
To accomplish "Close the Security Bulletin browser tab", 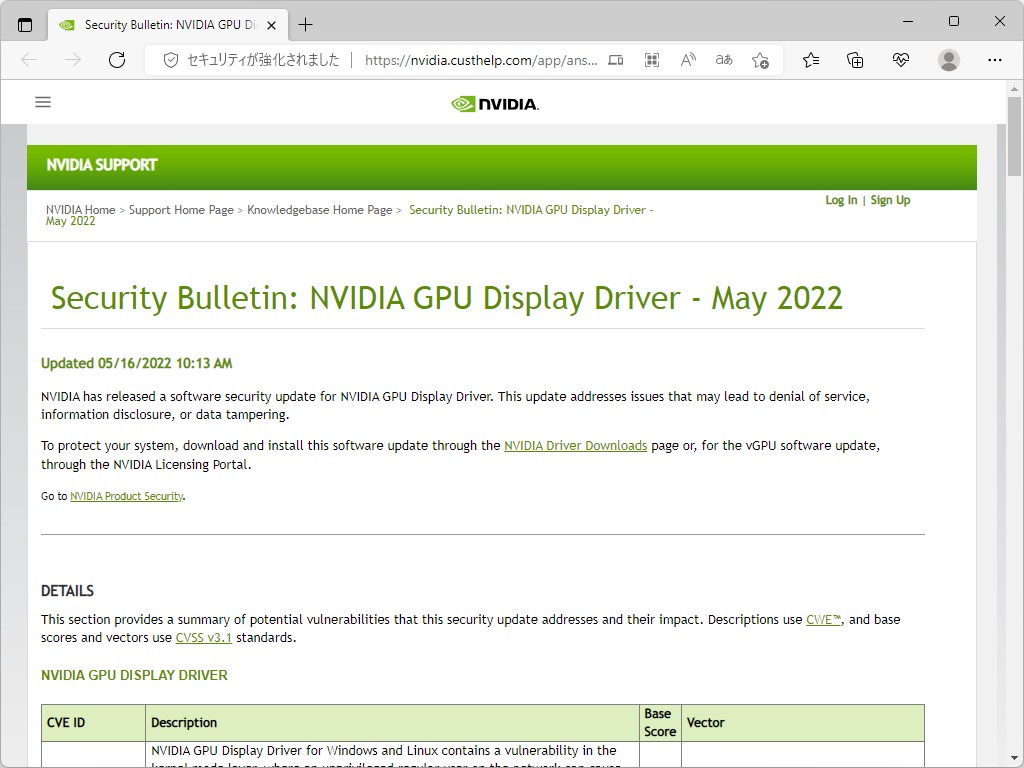I will click(x=272, y=25).
